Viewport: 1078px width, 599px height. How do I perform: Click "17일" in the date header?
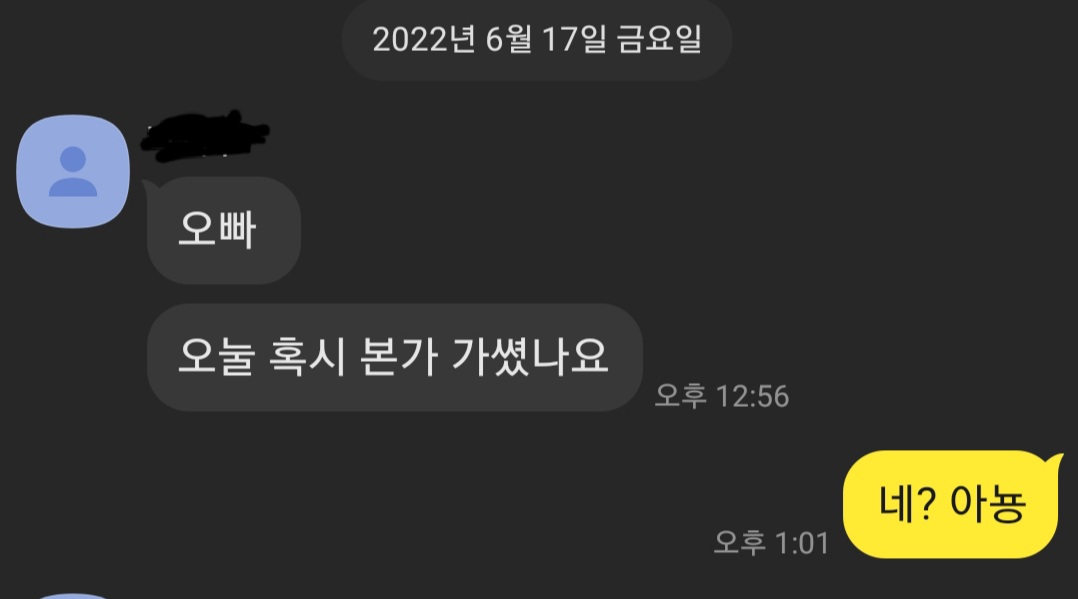pos(574,39)
